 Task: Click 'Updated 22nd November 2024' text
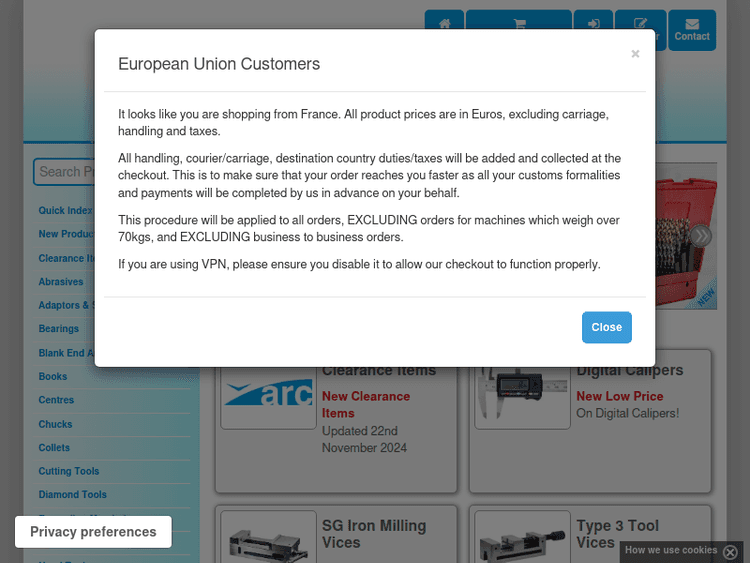(x=364, y=439)
